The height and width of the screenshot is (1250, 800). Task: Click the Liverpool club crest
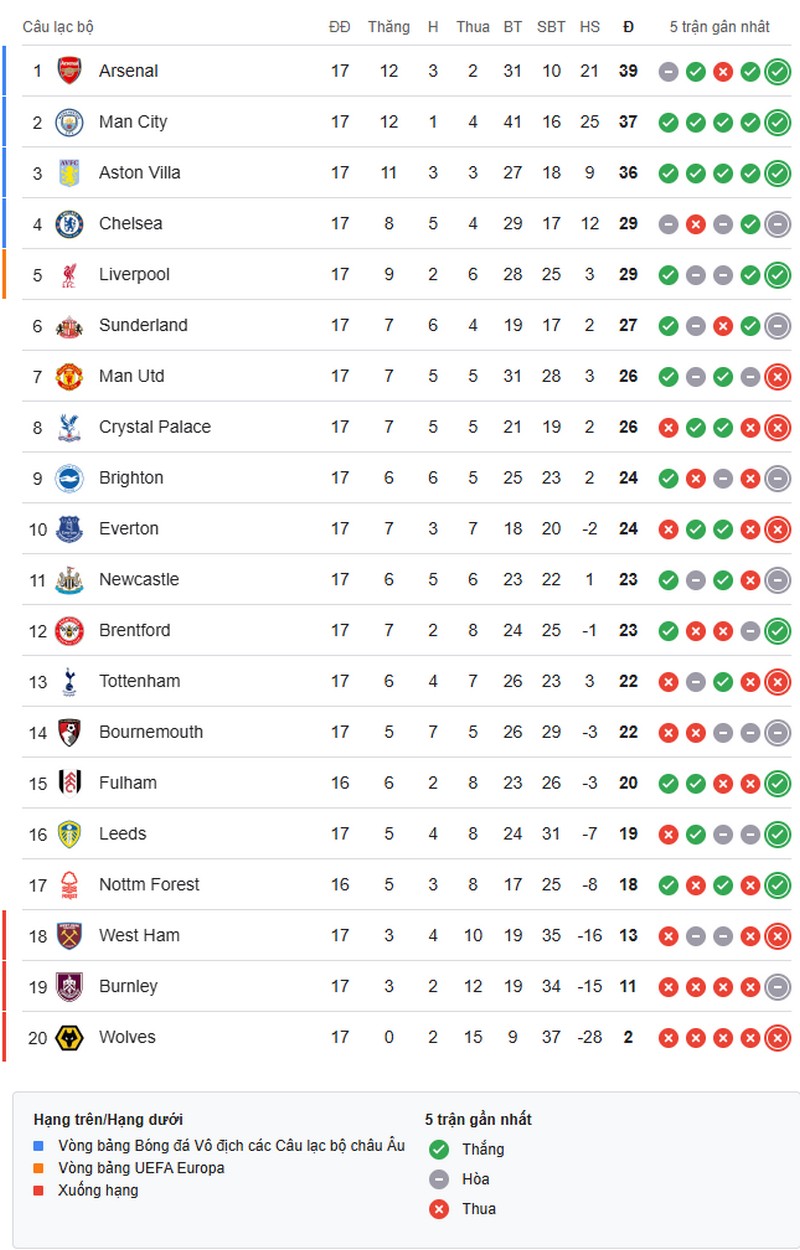pyautogui.click(x=69, y=275)
